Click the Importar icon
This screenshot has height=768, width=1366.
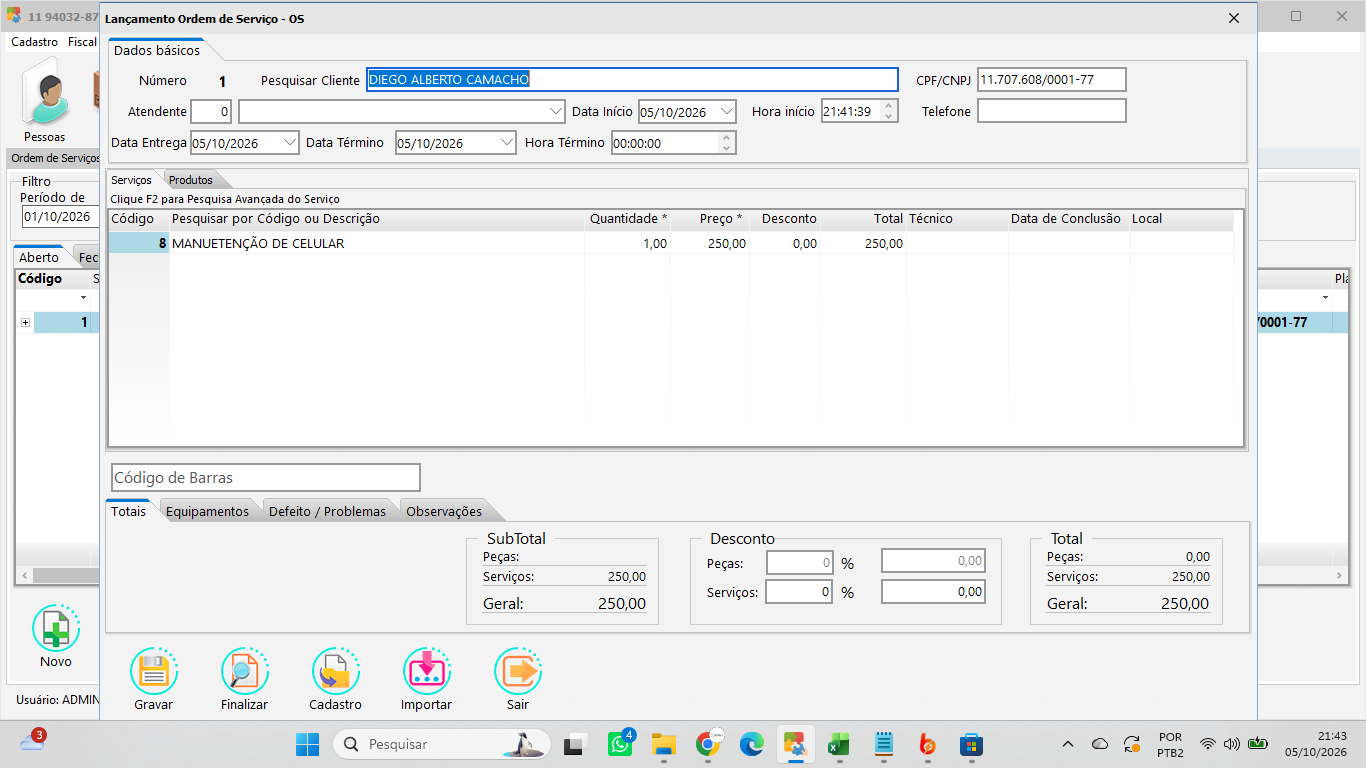[x=426, y=671]
